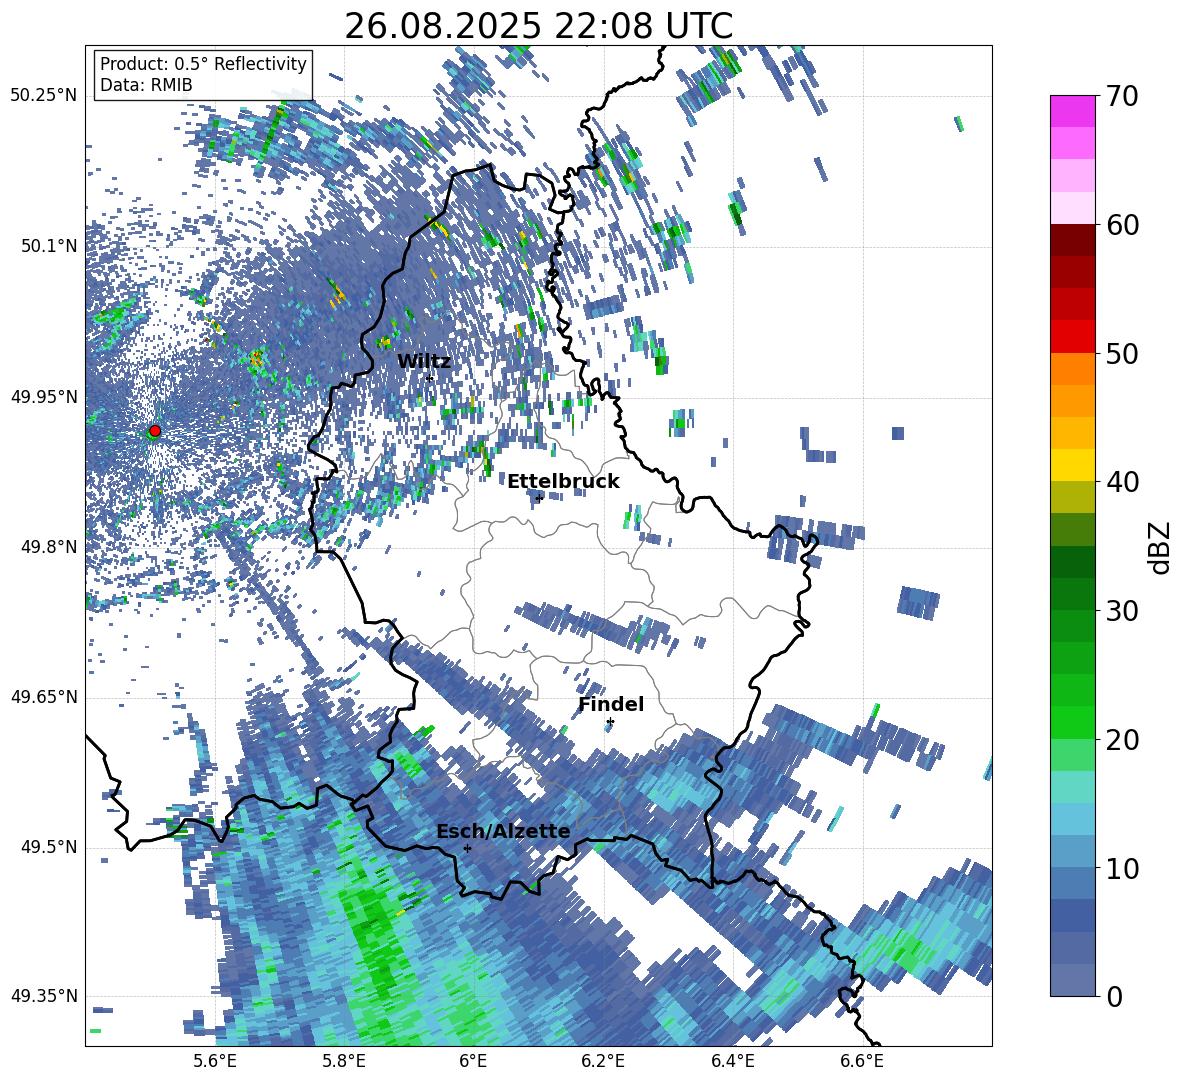
Task: Click the 30 tick on colorbar
Action: click(x=1121, y=610)
